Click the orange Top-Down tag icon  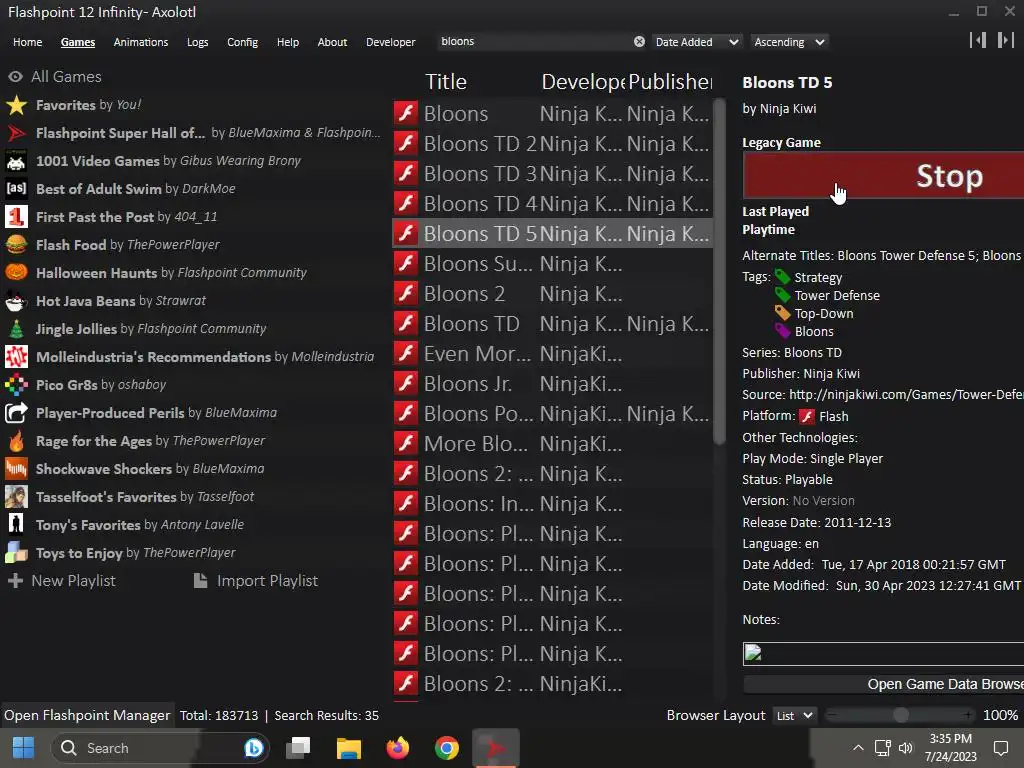coord(782,313)
